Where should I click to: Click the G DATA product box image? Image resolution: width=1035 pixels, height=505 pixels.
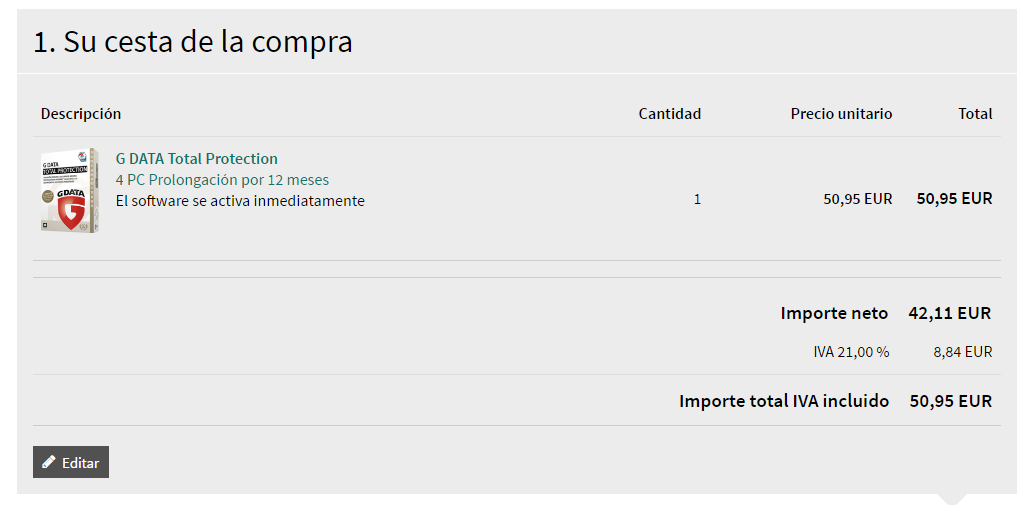[69, 190]
